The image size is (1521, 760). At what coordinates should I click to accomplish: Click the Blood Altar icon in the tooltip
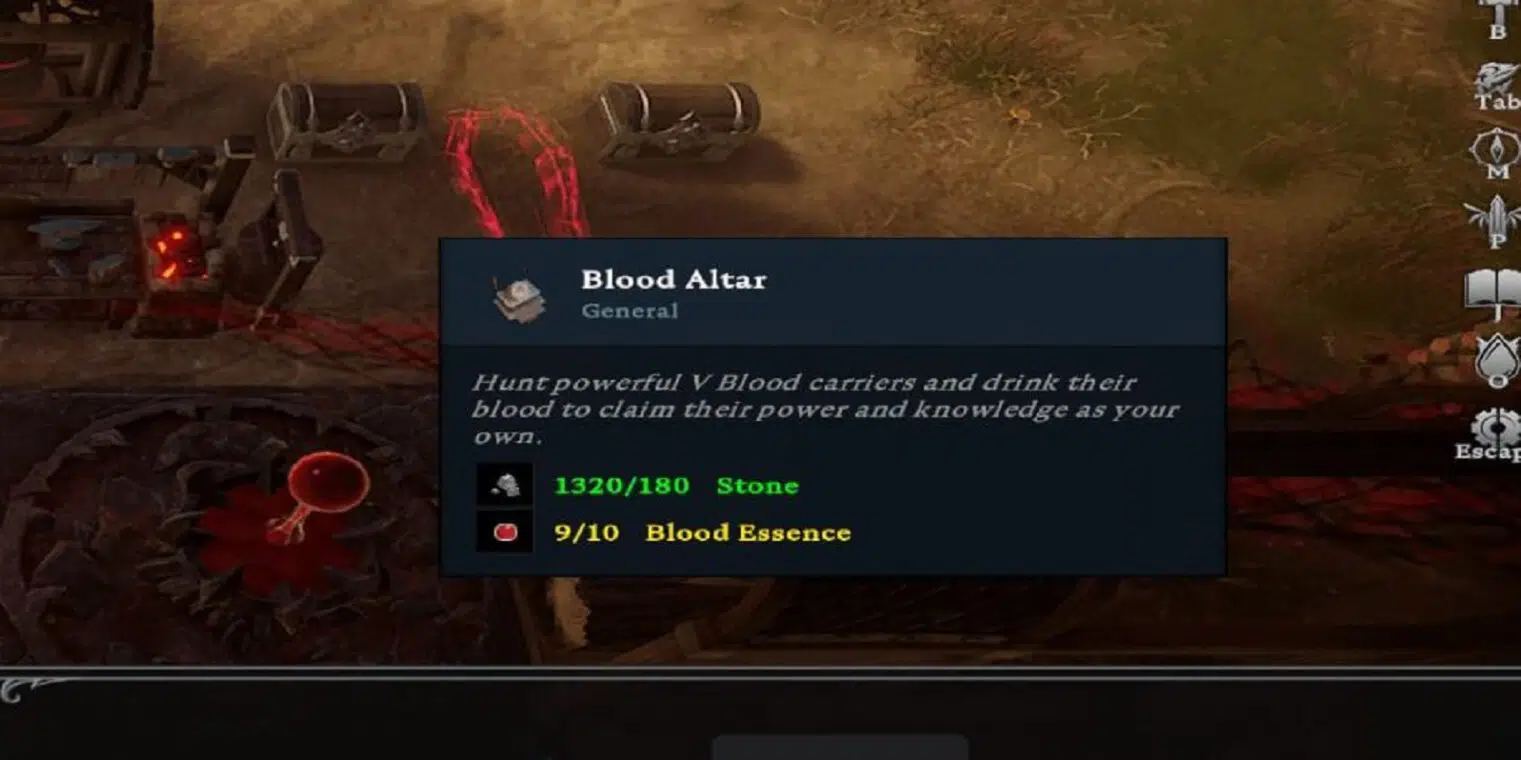[518, 296]
